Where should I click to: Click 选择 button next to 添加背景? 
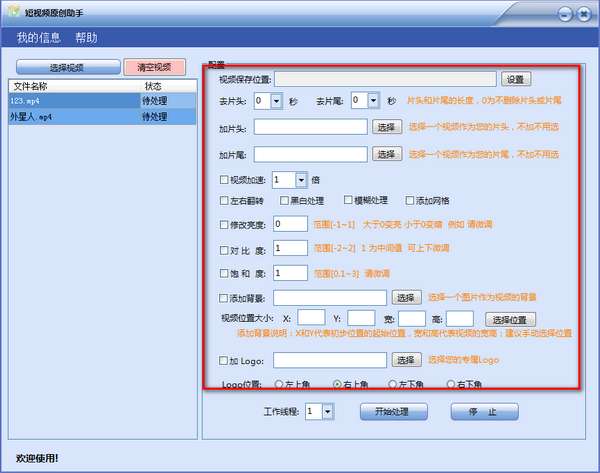[406, 297]
